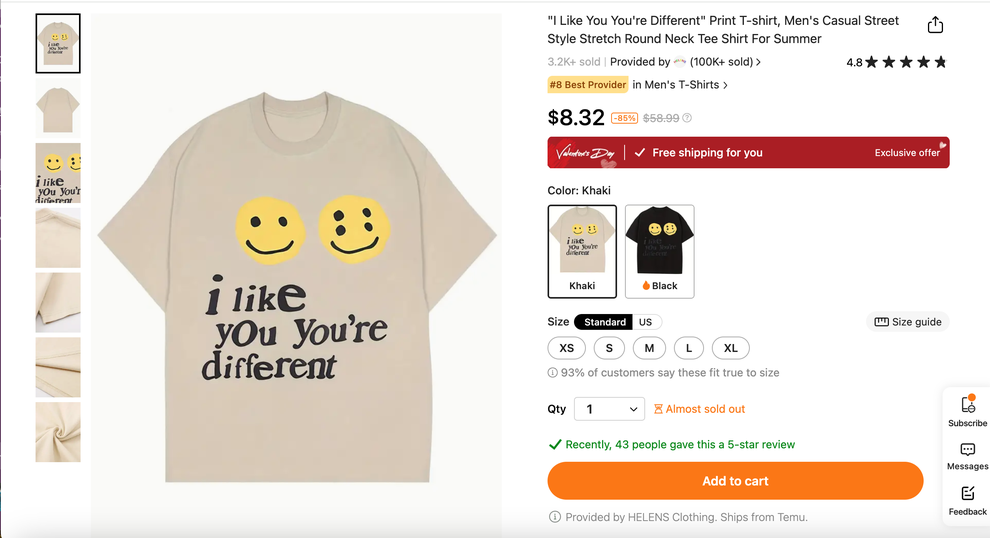The width and height of the screenshot is (990, 538).
Task: Click the help icon beside $58.99
Action: (687, 118)
